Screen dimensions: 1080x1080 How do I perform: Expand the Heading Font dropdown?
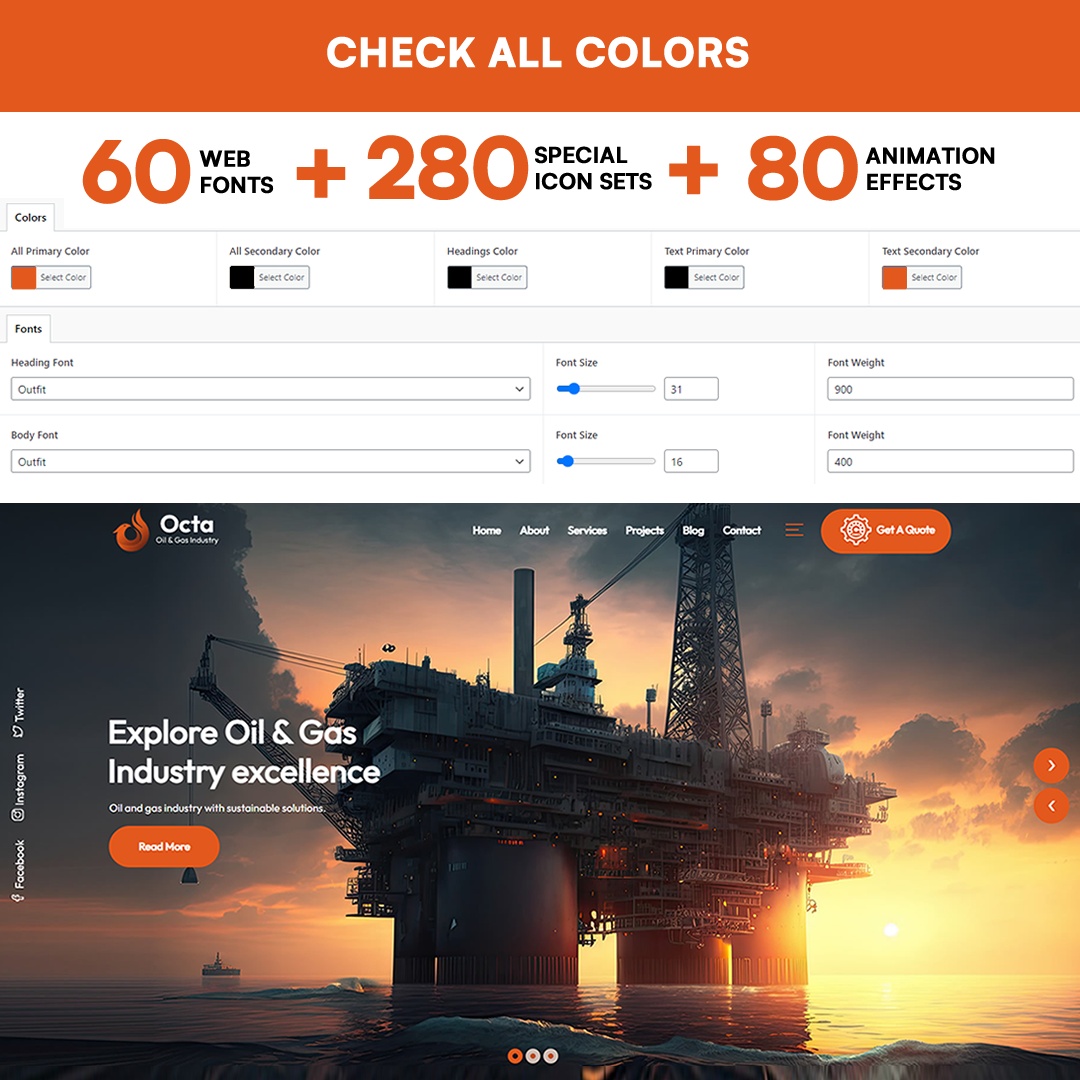(x=270, y=389)
